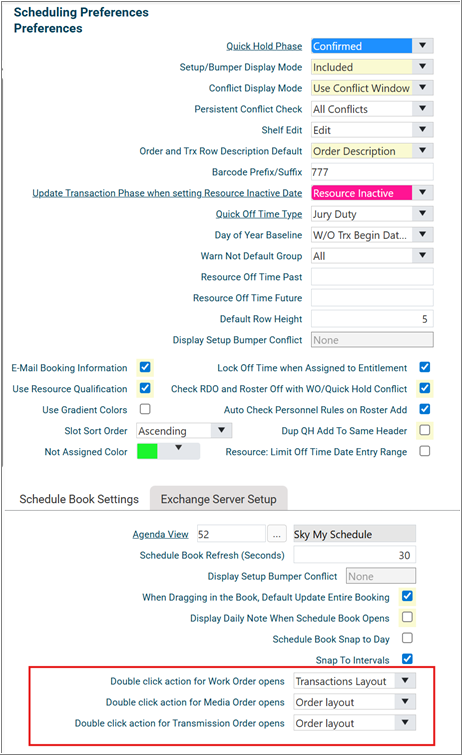
Task: Click the Default Row Height field
Action: [x=372, y=319]
